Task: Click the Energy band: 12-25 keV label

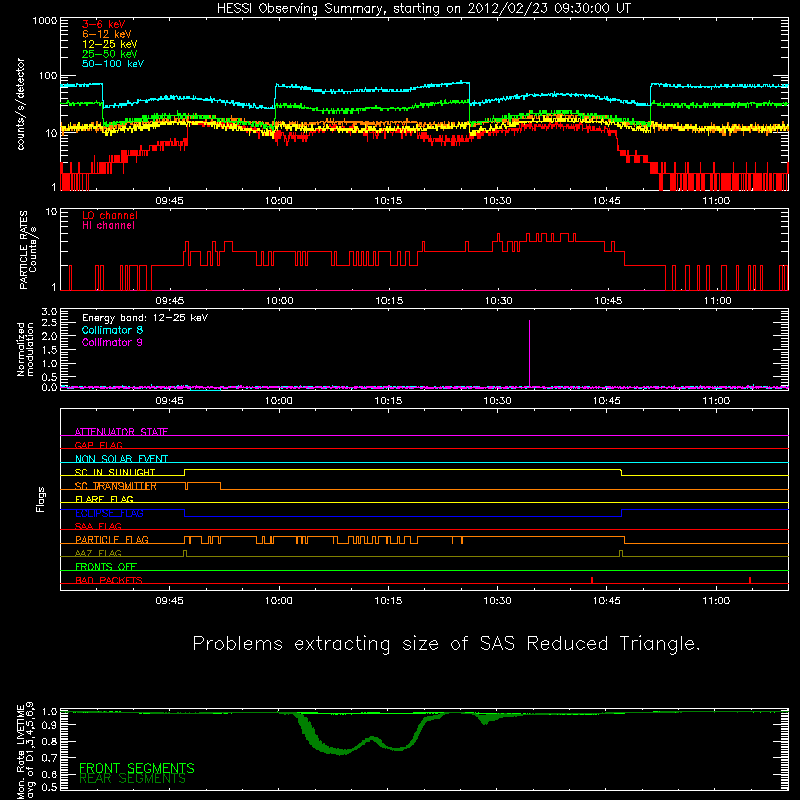Action: [x=145, y=318]
